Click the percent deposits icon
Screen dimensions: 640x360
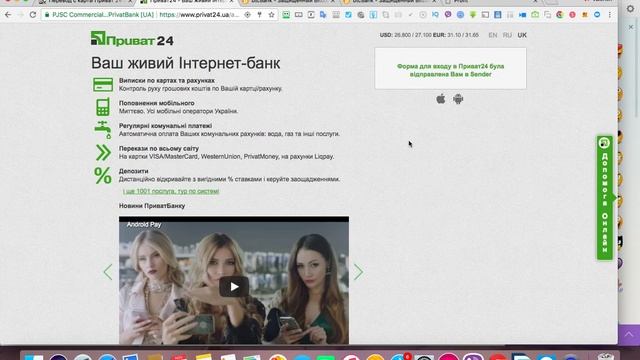[x=103, y=176]
